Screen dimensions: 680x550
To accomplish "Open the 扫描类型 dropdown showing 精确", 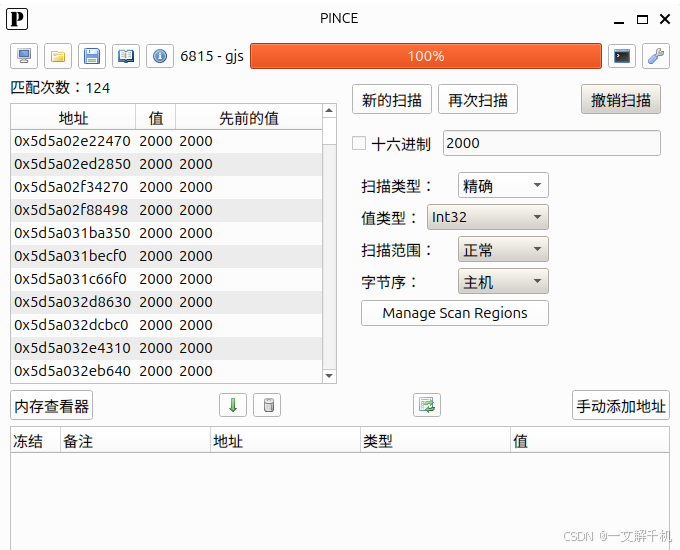I will point(503,185).
